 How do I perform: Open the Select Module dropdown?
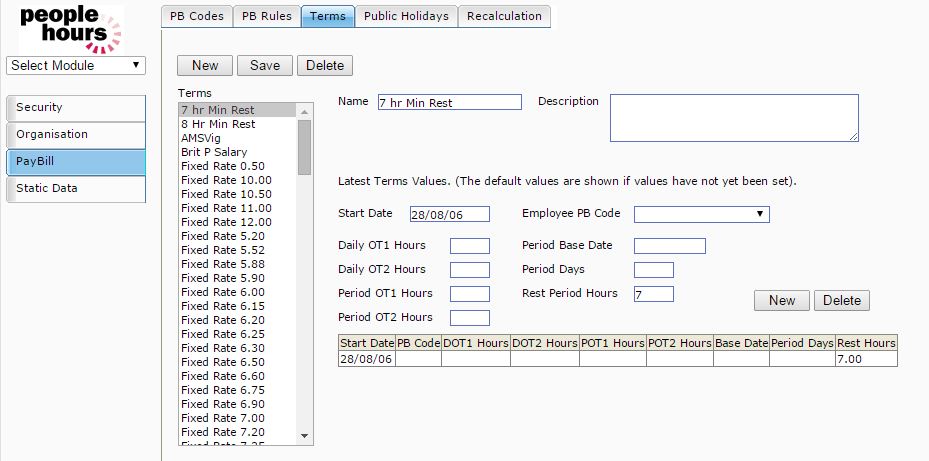coord(76,66)
